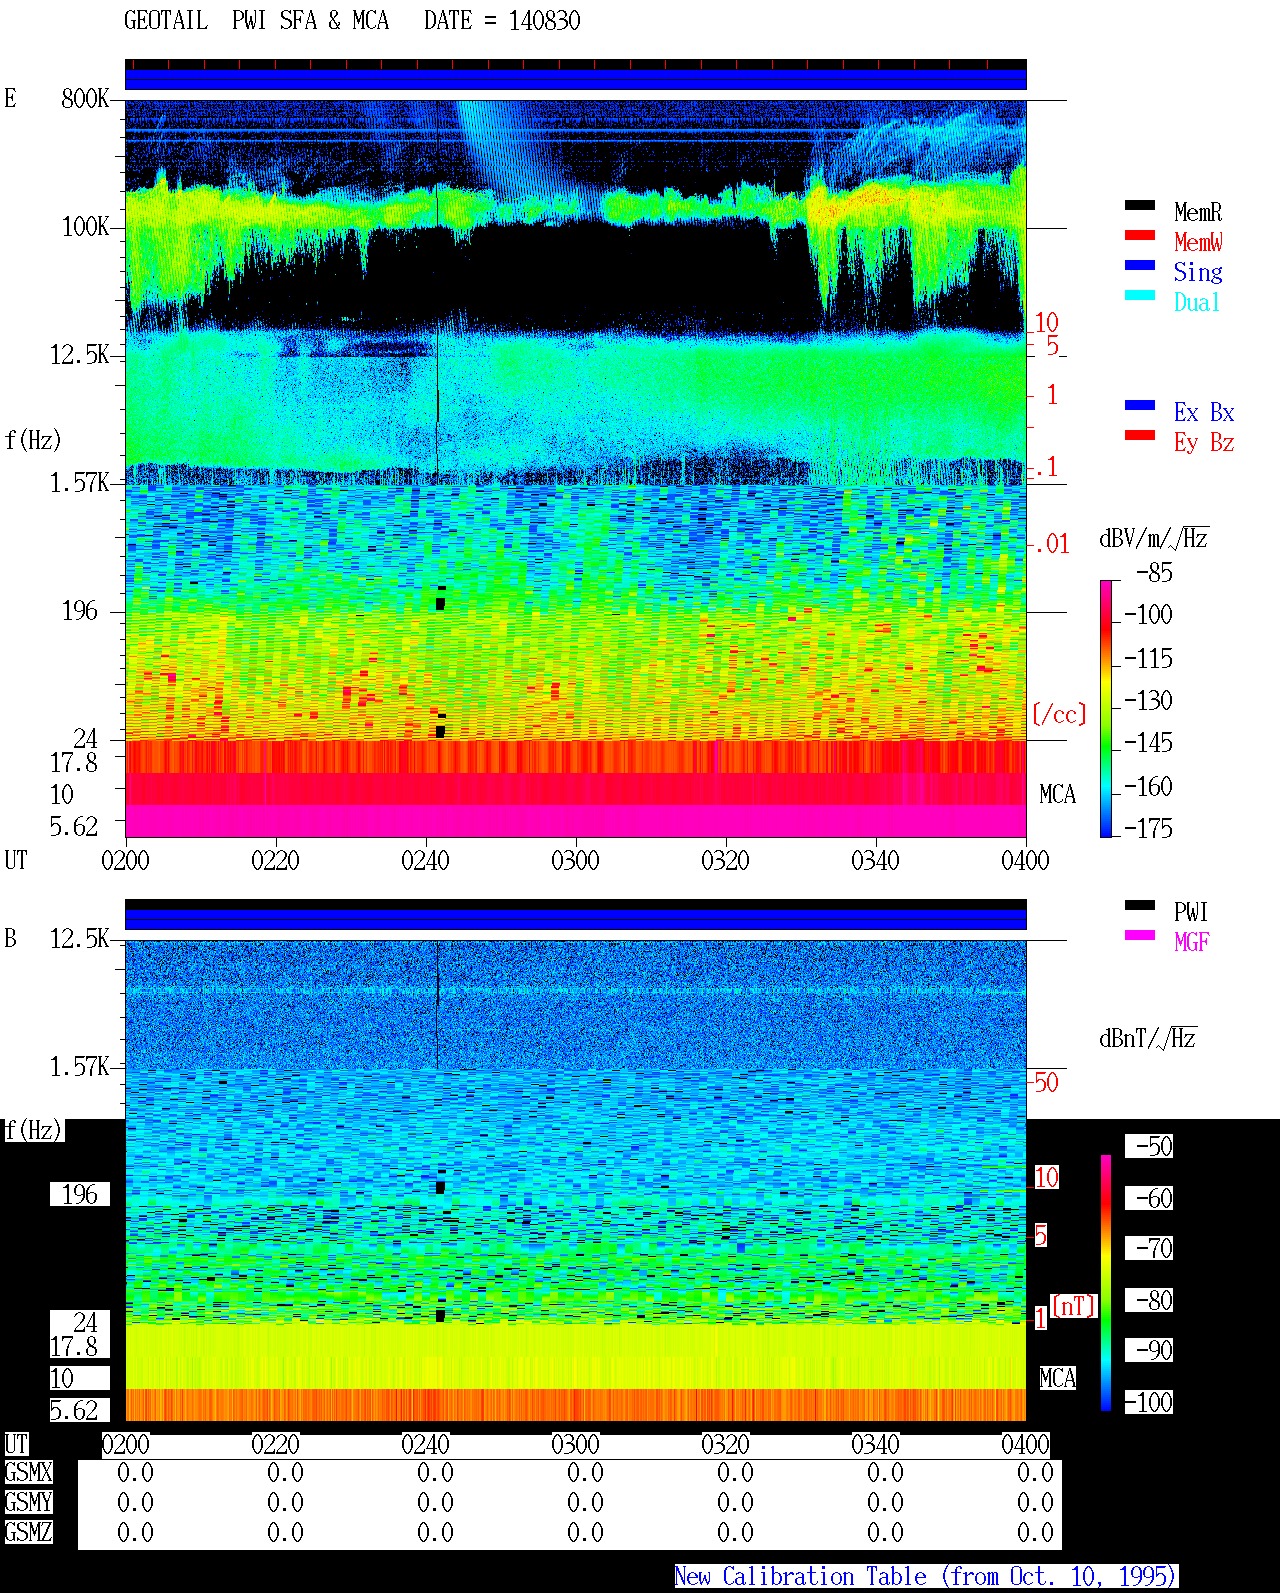This screenshot has width=1280, height=1593.
Task: Click the blue Ex Bx legend swatch
Action: click(x=1140, y=405)
